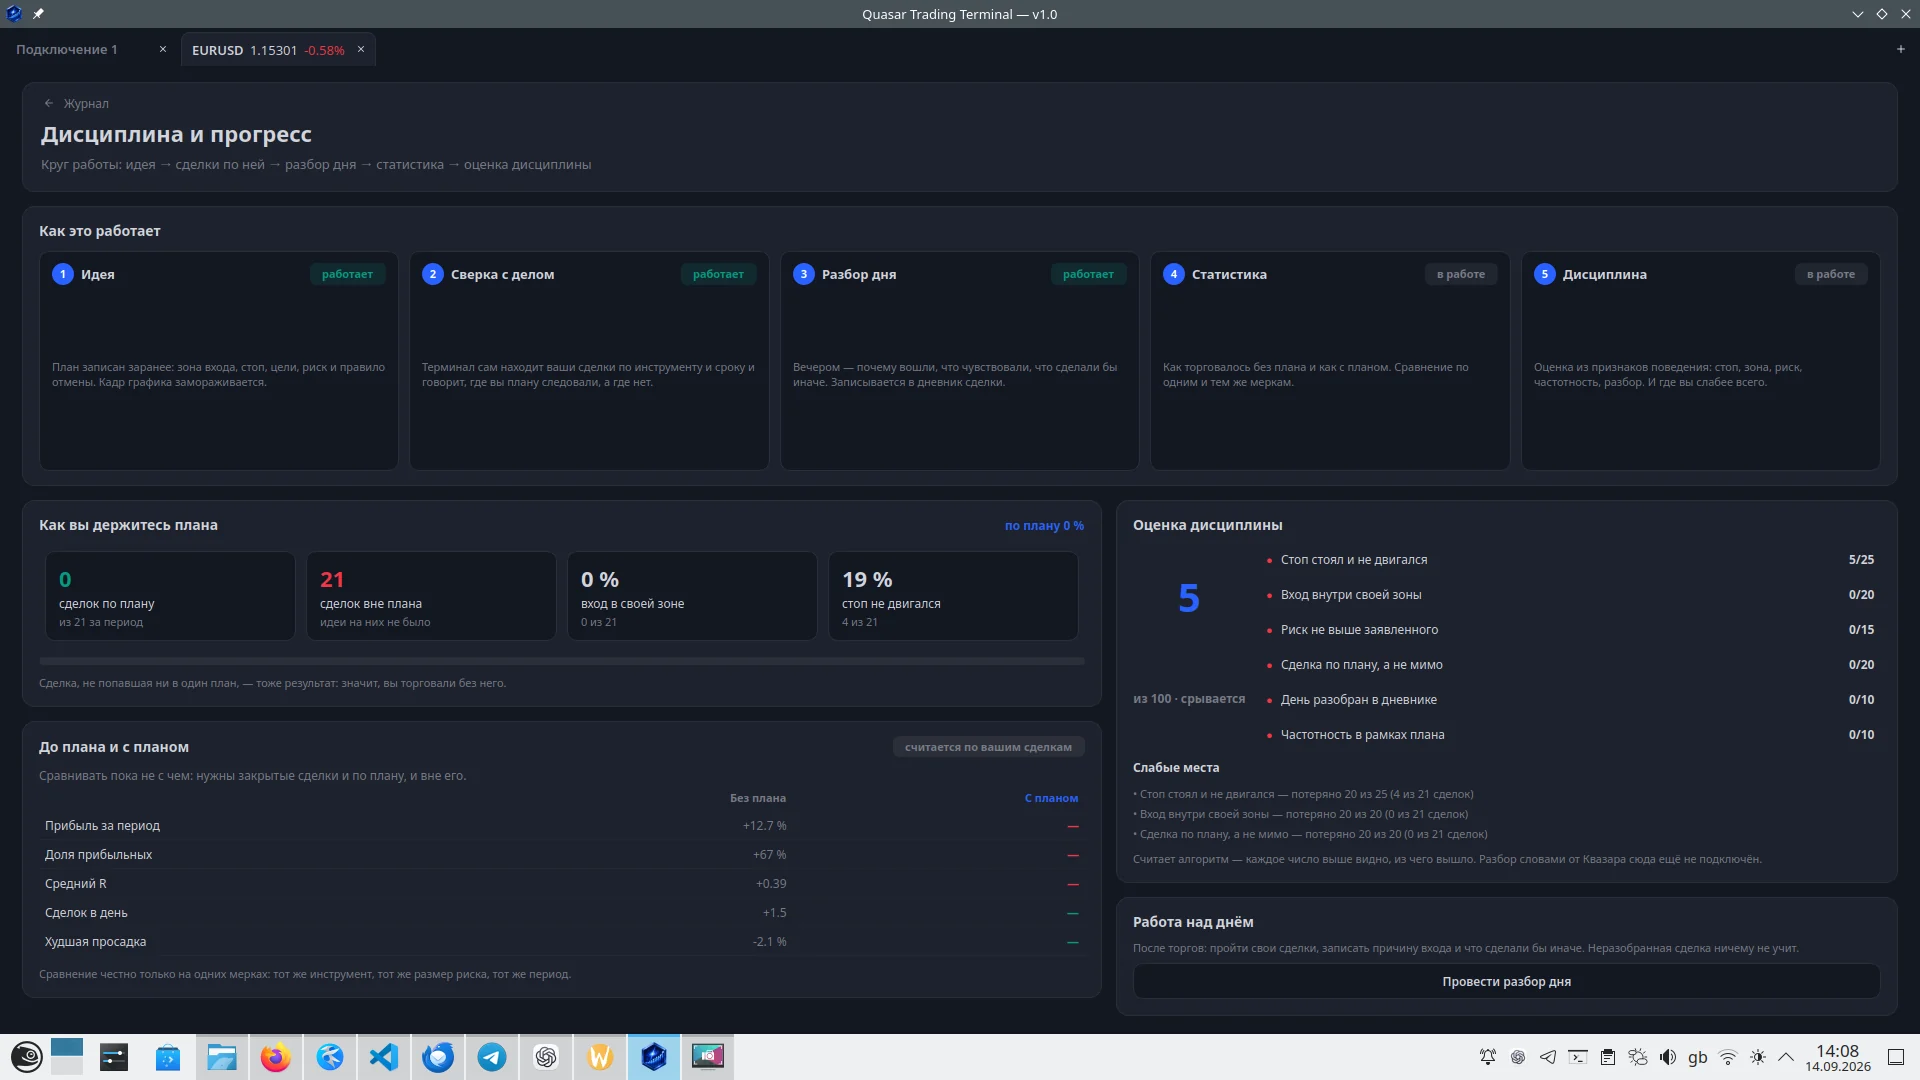Select the 19 % стоп не двигался tile
This screenshot has height=1080, width=1920.
tap(953, 596)
